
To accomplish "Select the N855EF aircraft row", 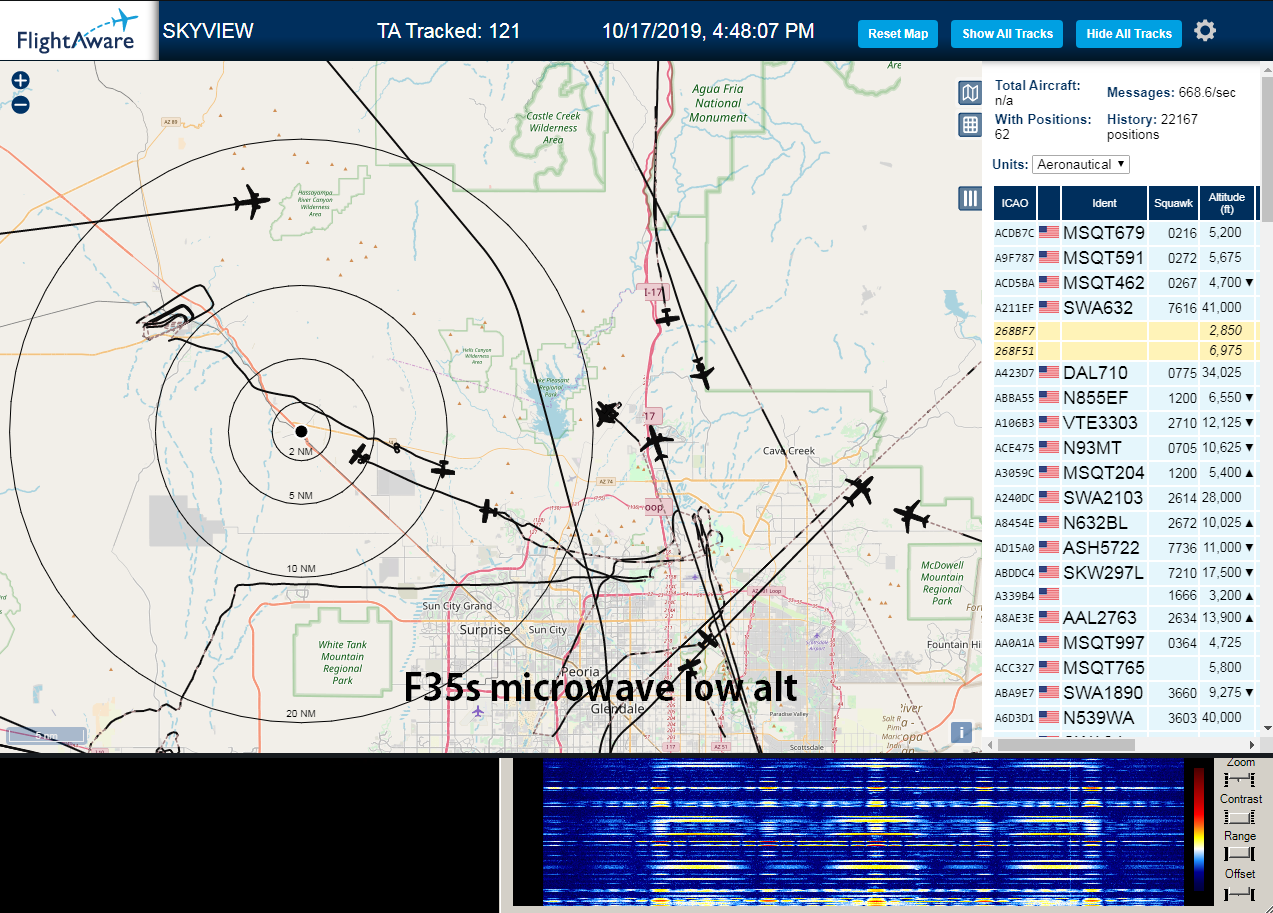I will 1126,397.
